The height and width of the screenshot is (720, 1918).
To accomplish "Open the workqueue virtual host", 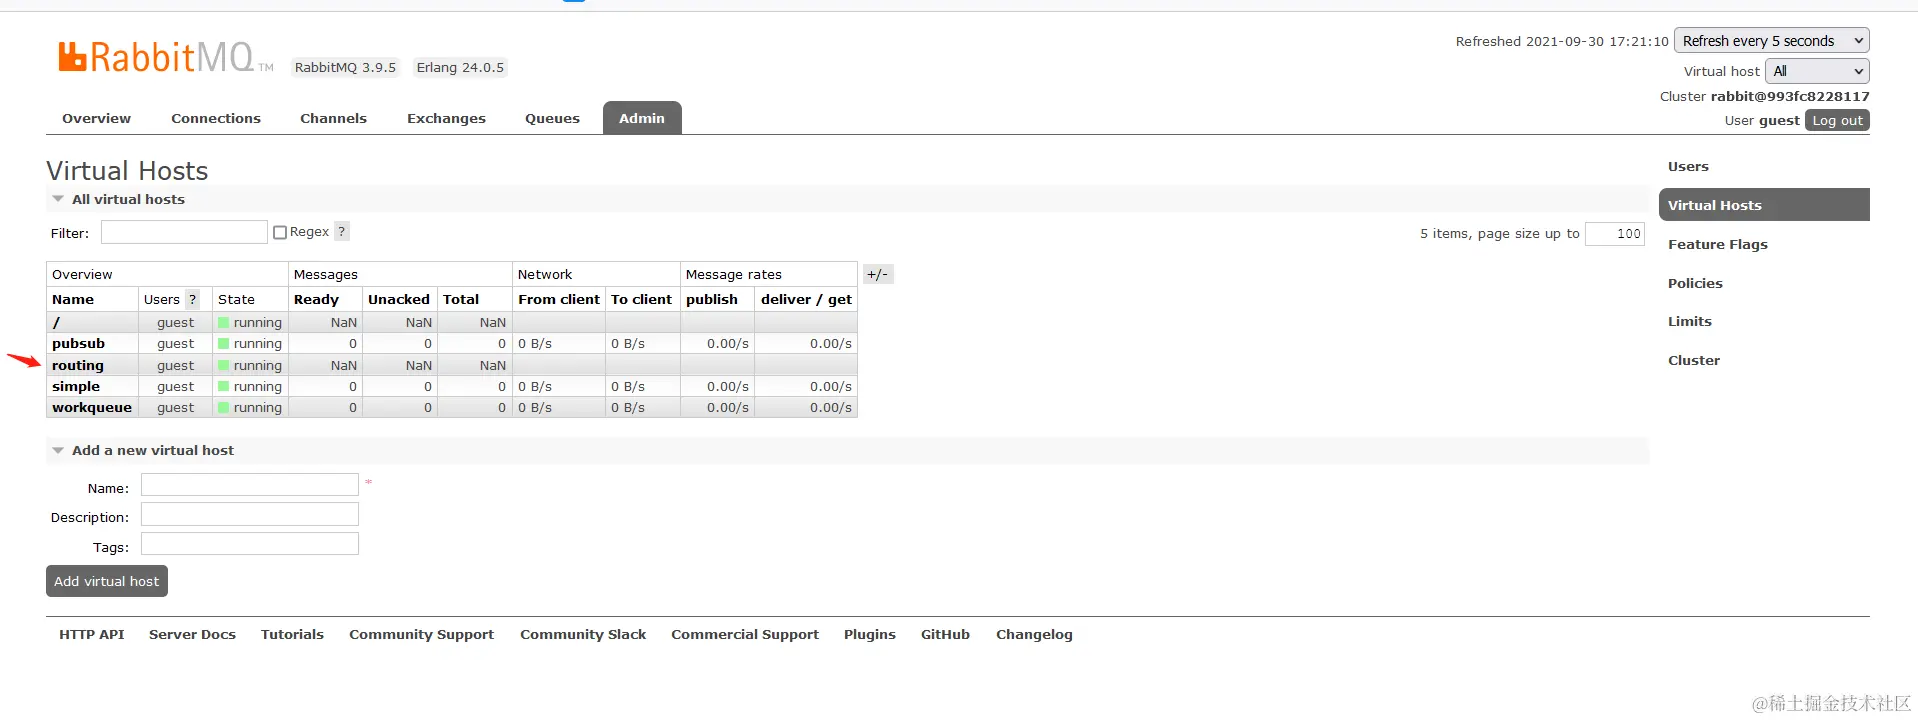I will (x=92, y=407).
